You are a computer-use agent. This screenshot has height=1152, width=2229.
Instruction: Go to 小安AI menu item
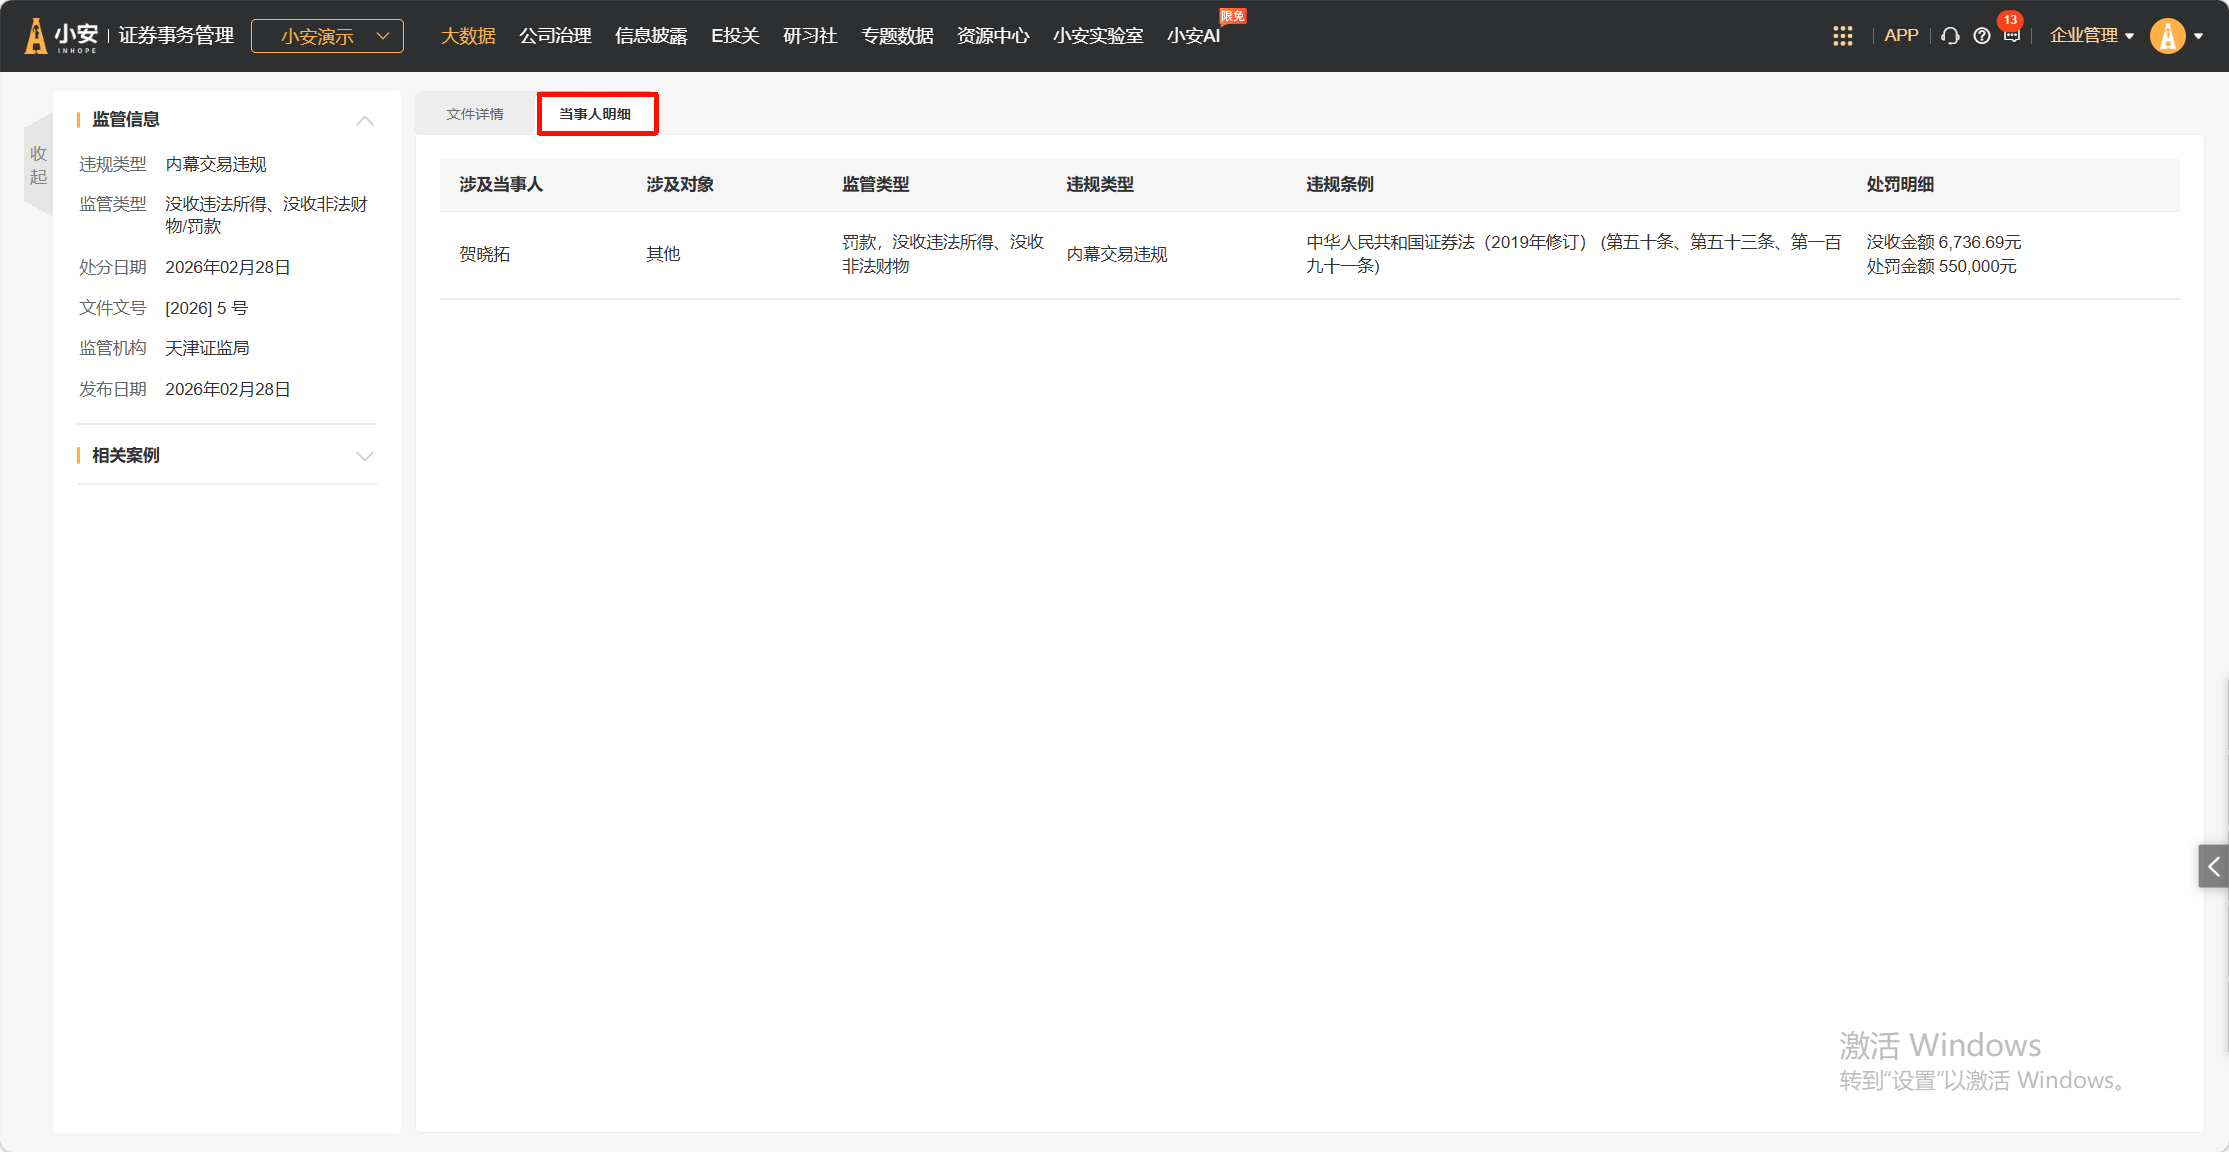click(1193, 36)
